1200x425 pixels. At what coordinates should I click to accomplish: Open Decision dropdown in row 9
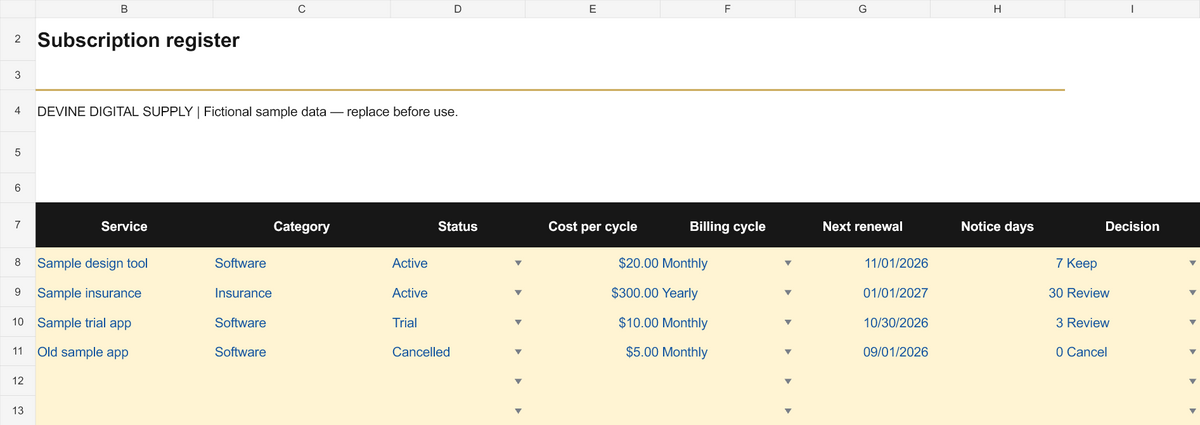1192,293
